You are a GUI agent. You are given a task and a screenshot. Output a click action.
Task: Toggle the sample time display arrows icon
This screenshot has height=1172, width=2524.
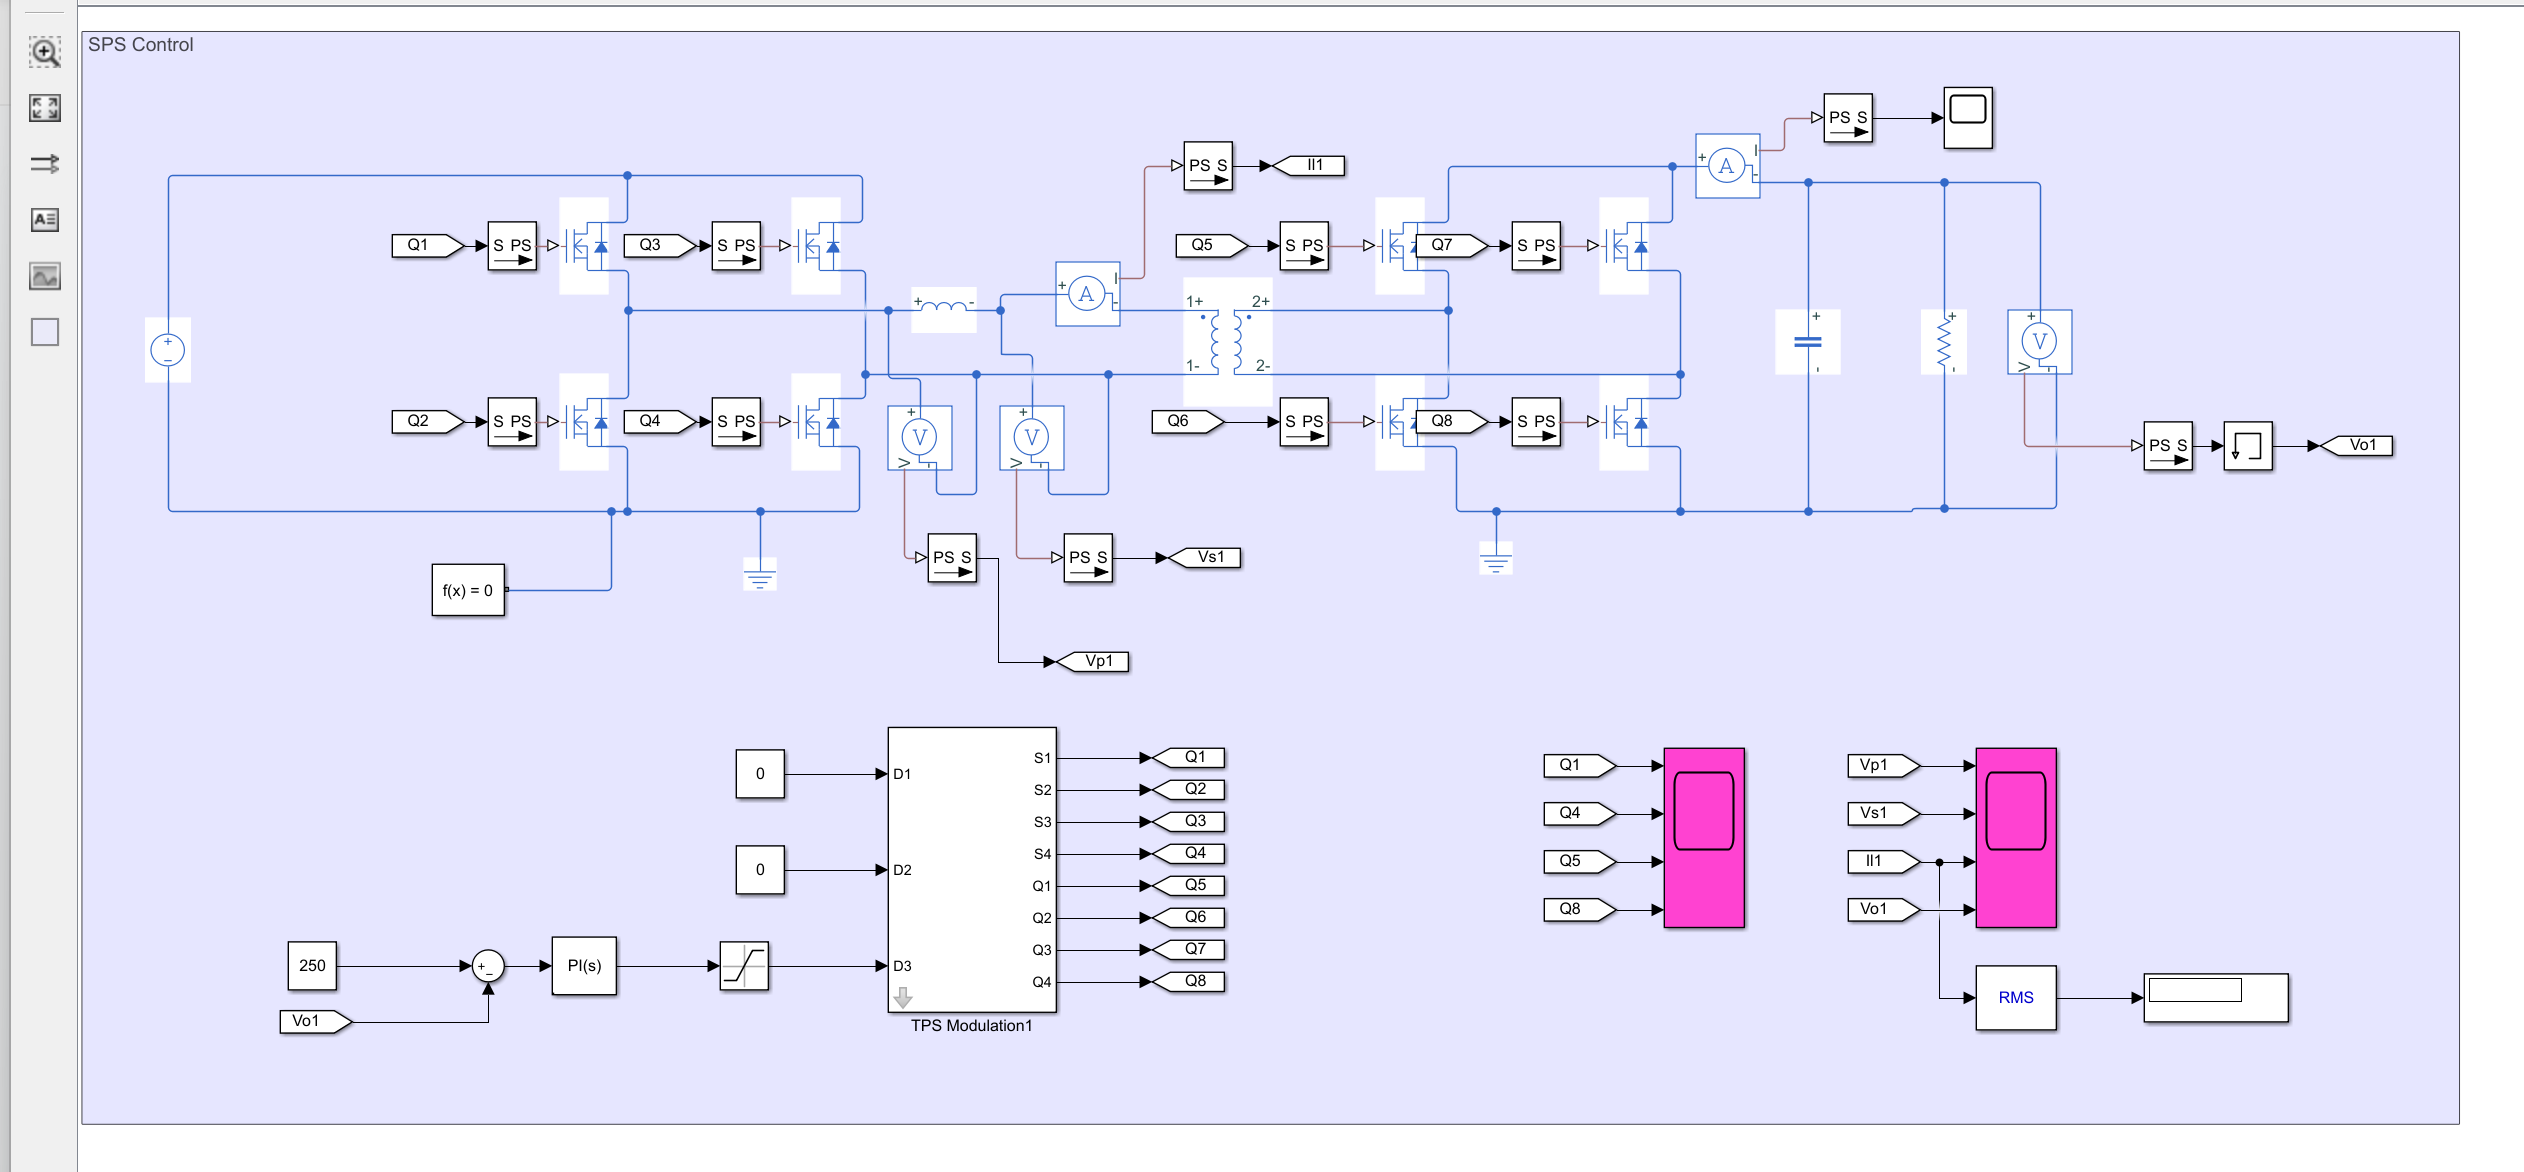click(x=45, y=164)
